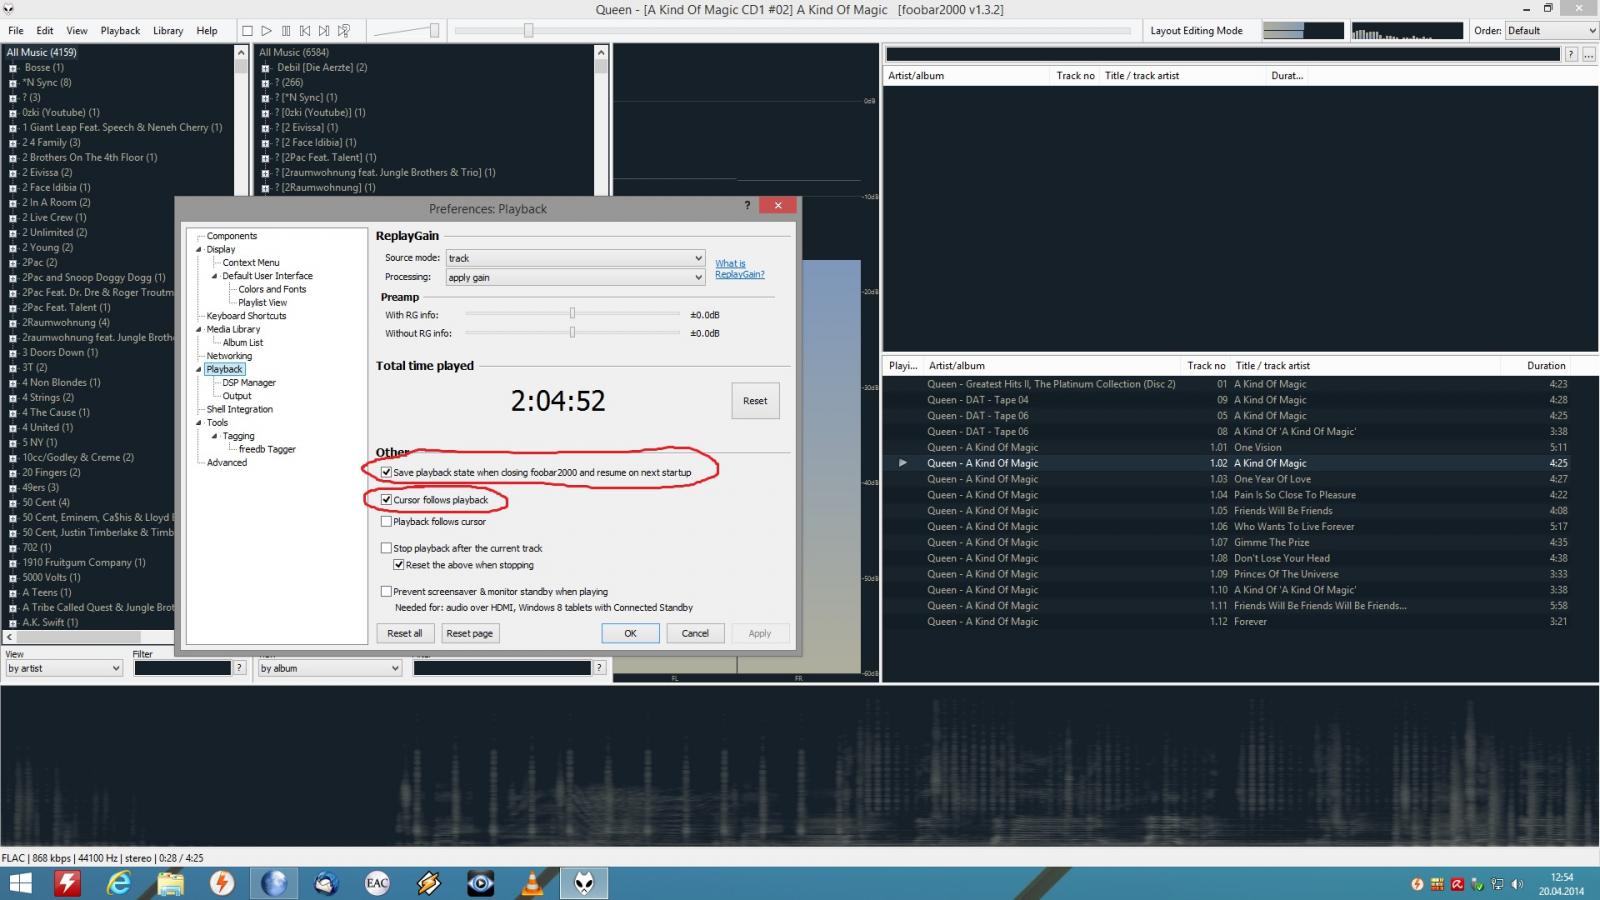Open the View by album dropdown
The height and width of the screenshot is (900, 1600).
click(x=329, y=668)
